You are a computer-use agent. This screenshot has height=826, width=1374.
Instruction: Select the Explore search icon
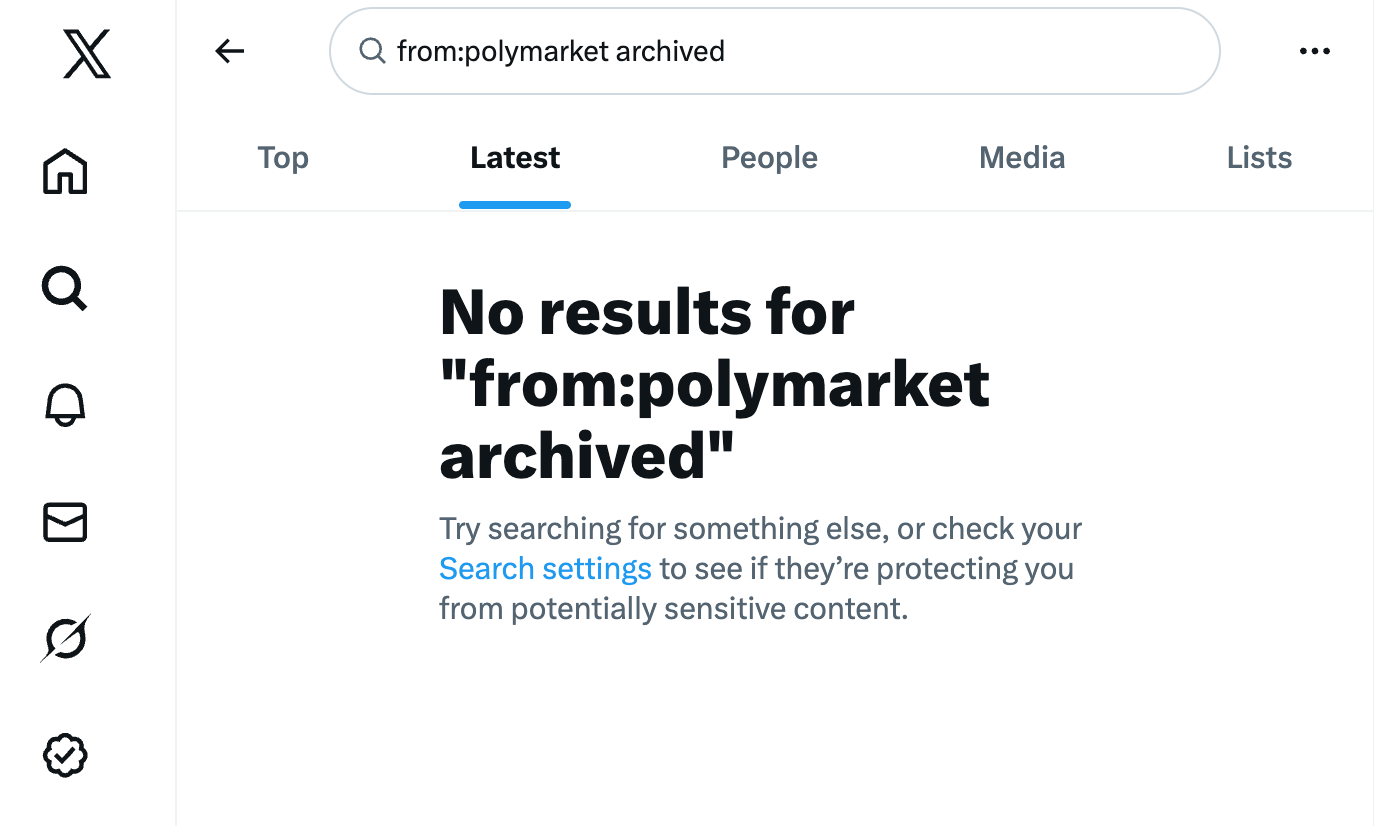pos(64,289)
